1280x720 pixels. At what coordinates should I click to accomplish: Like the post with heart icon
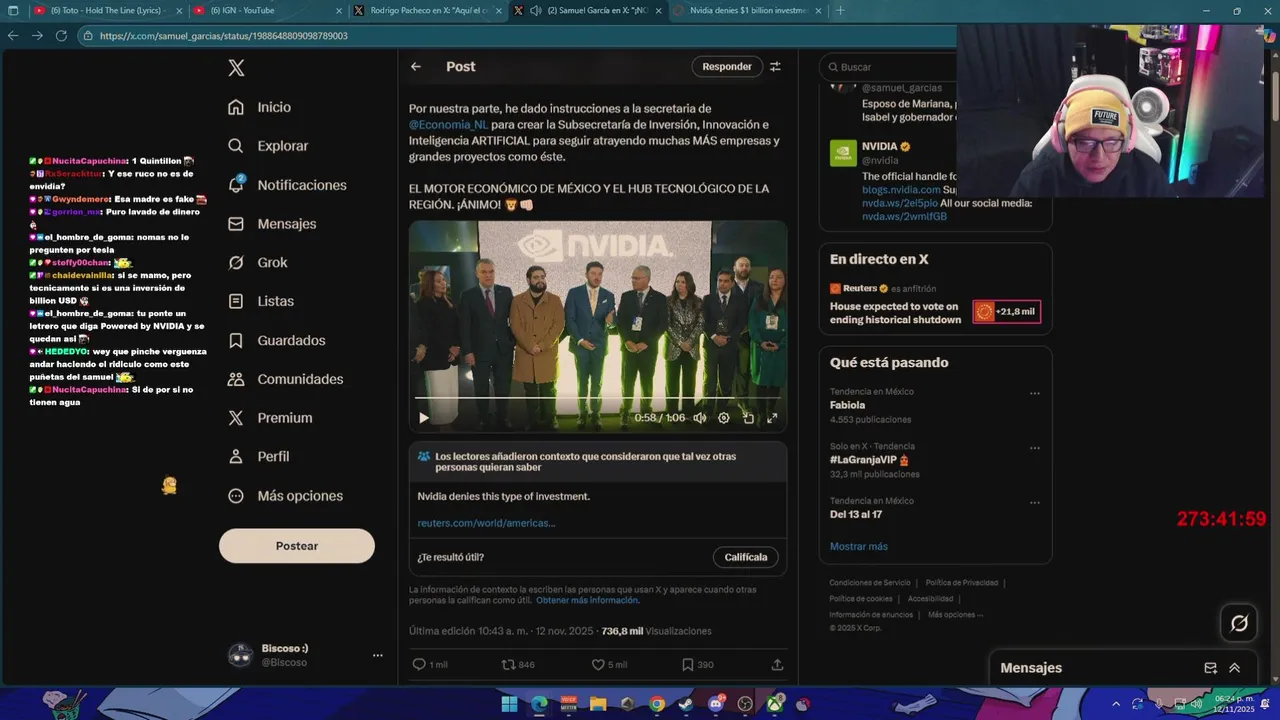598,664
